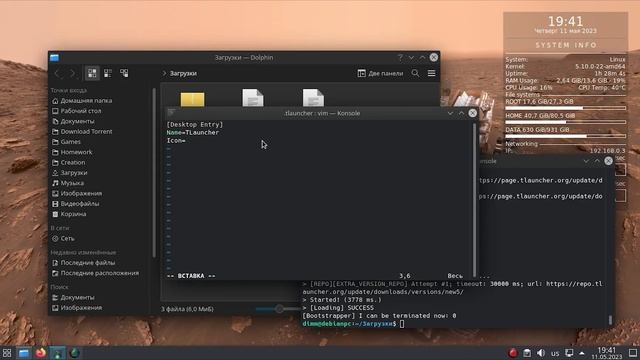The height and width of the screenshot is (360, 640).
Task: Expand hidden system tray icons arrow
Action: coord(582,353)
